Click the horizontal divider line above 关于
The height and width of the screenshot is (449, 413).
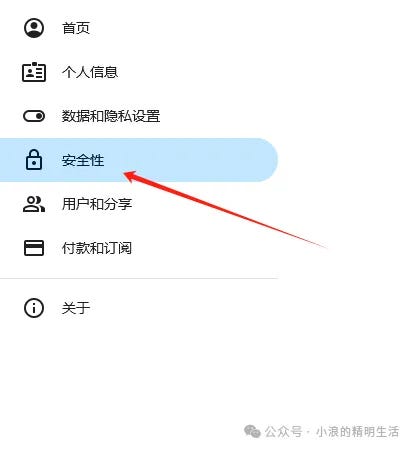(x=139, y=278)
